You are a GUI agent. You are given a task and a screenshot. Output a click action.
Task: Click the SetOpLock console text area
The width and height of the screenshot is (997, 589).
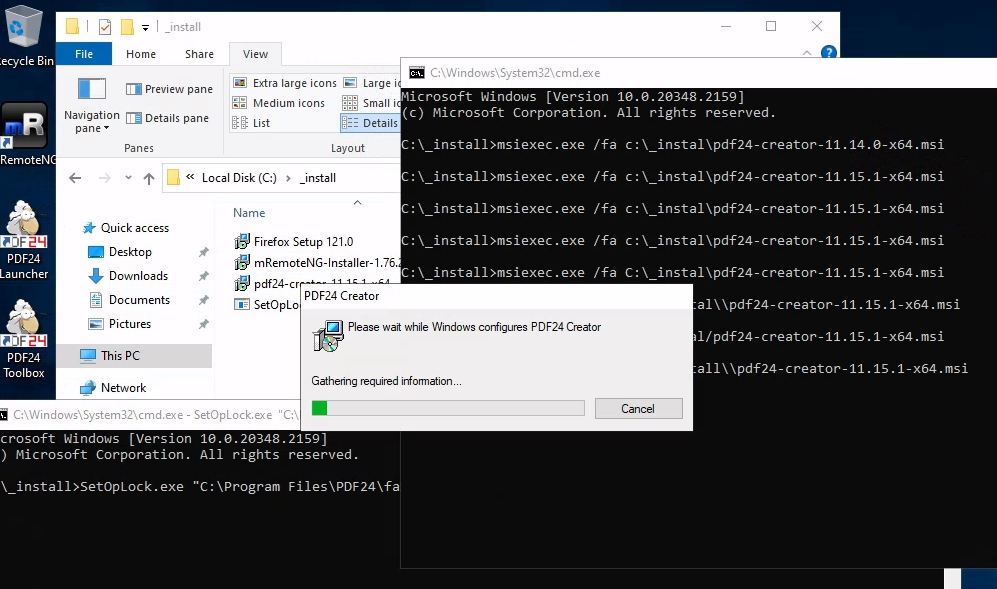coord(200,509)
